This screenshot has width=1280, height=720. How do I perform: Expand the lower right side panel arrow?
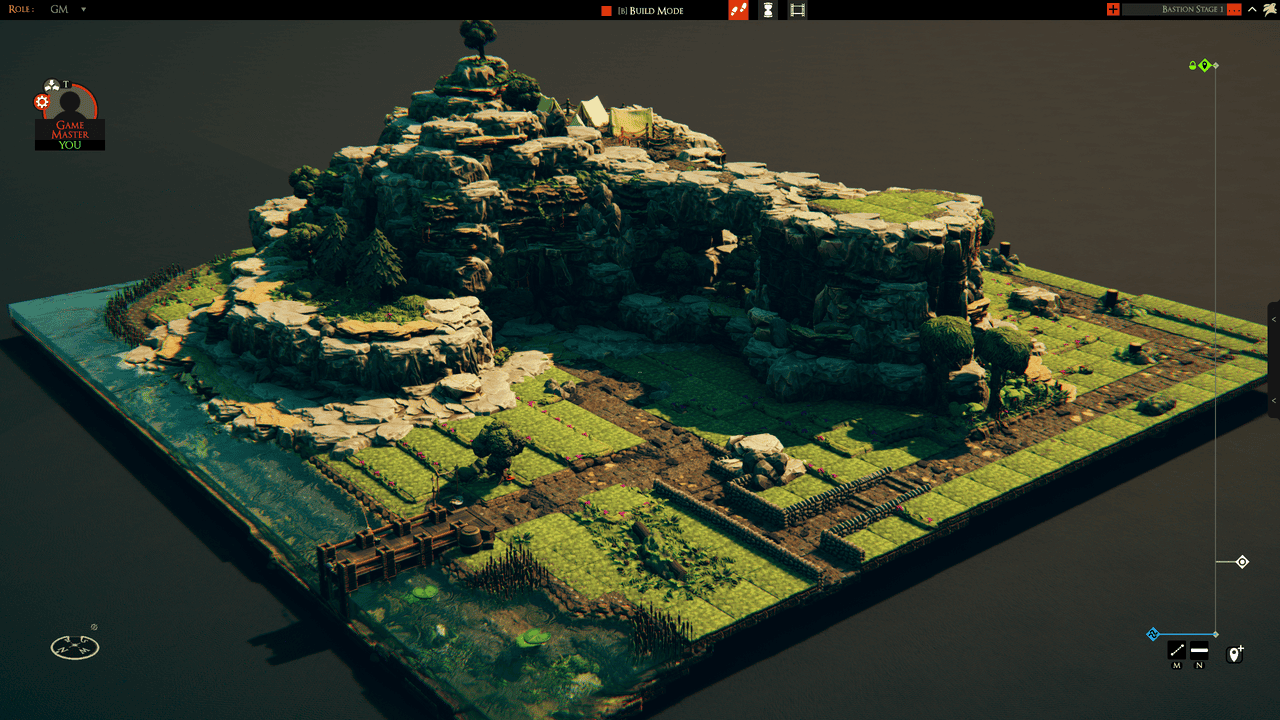tap(1274, 400)
